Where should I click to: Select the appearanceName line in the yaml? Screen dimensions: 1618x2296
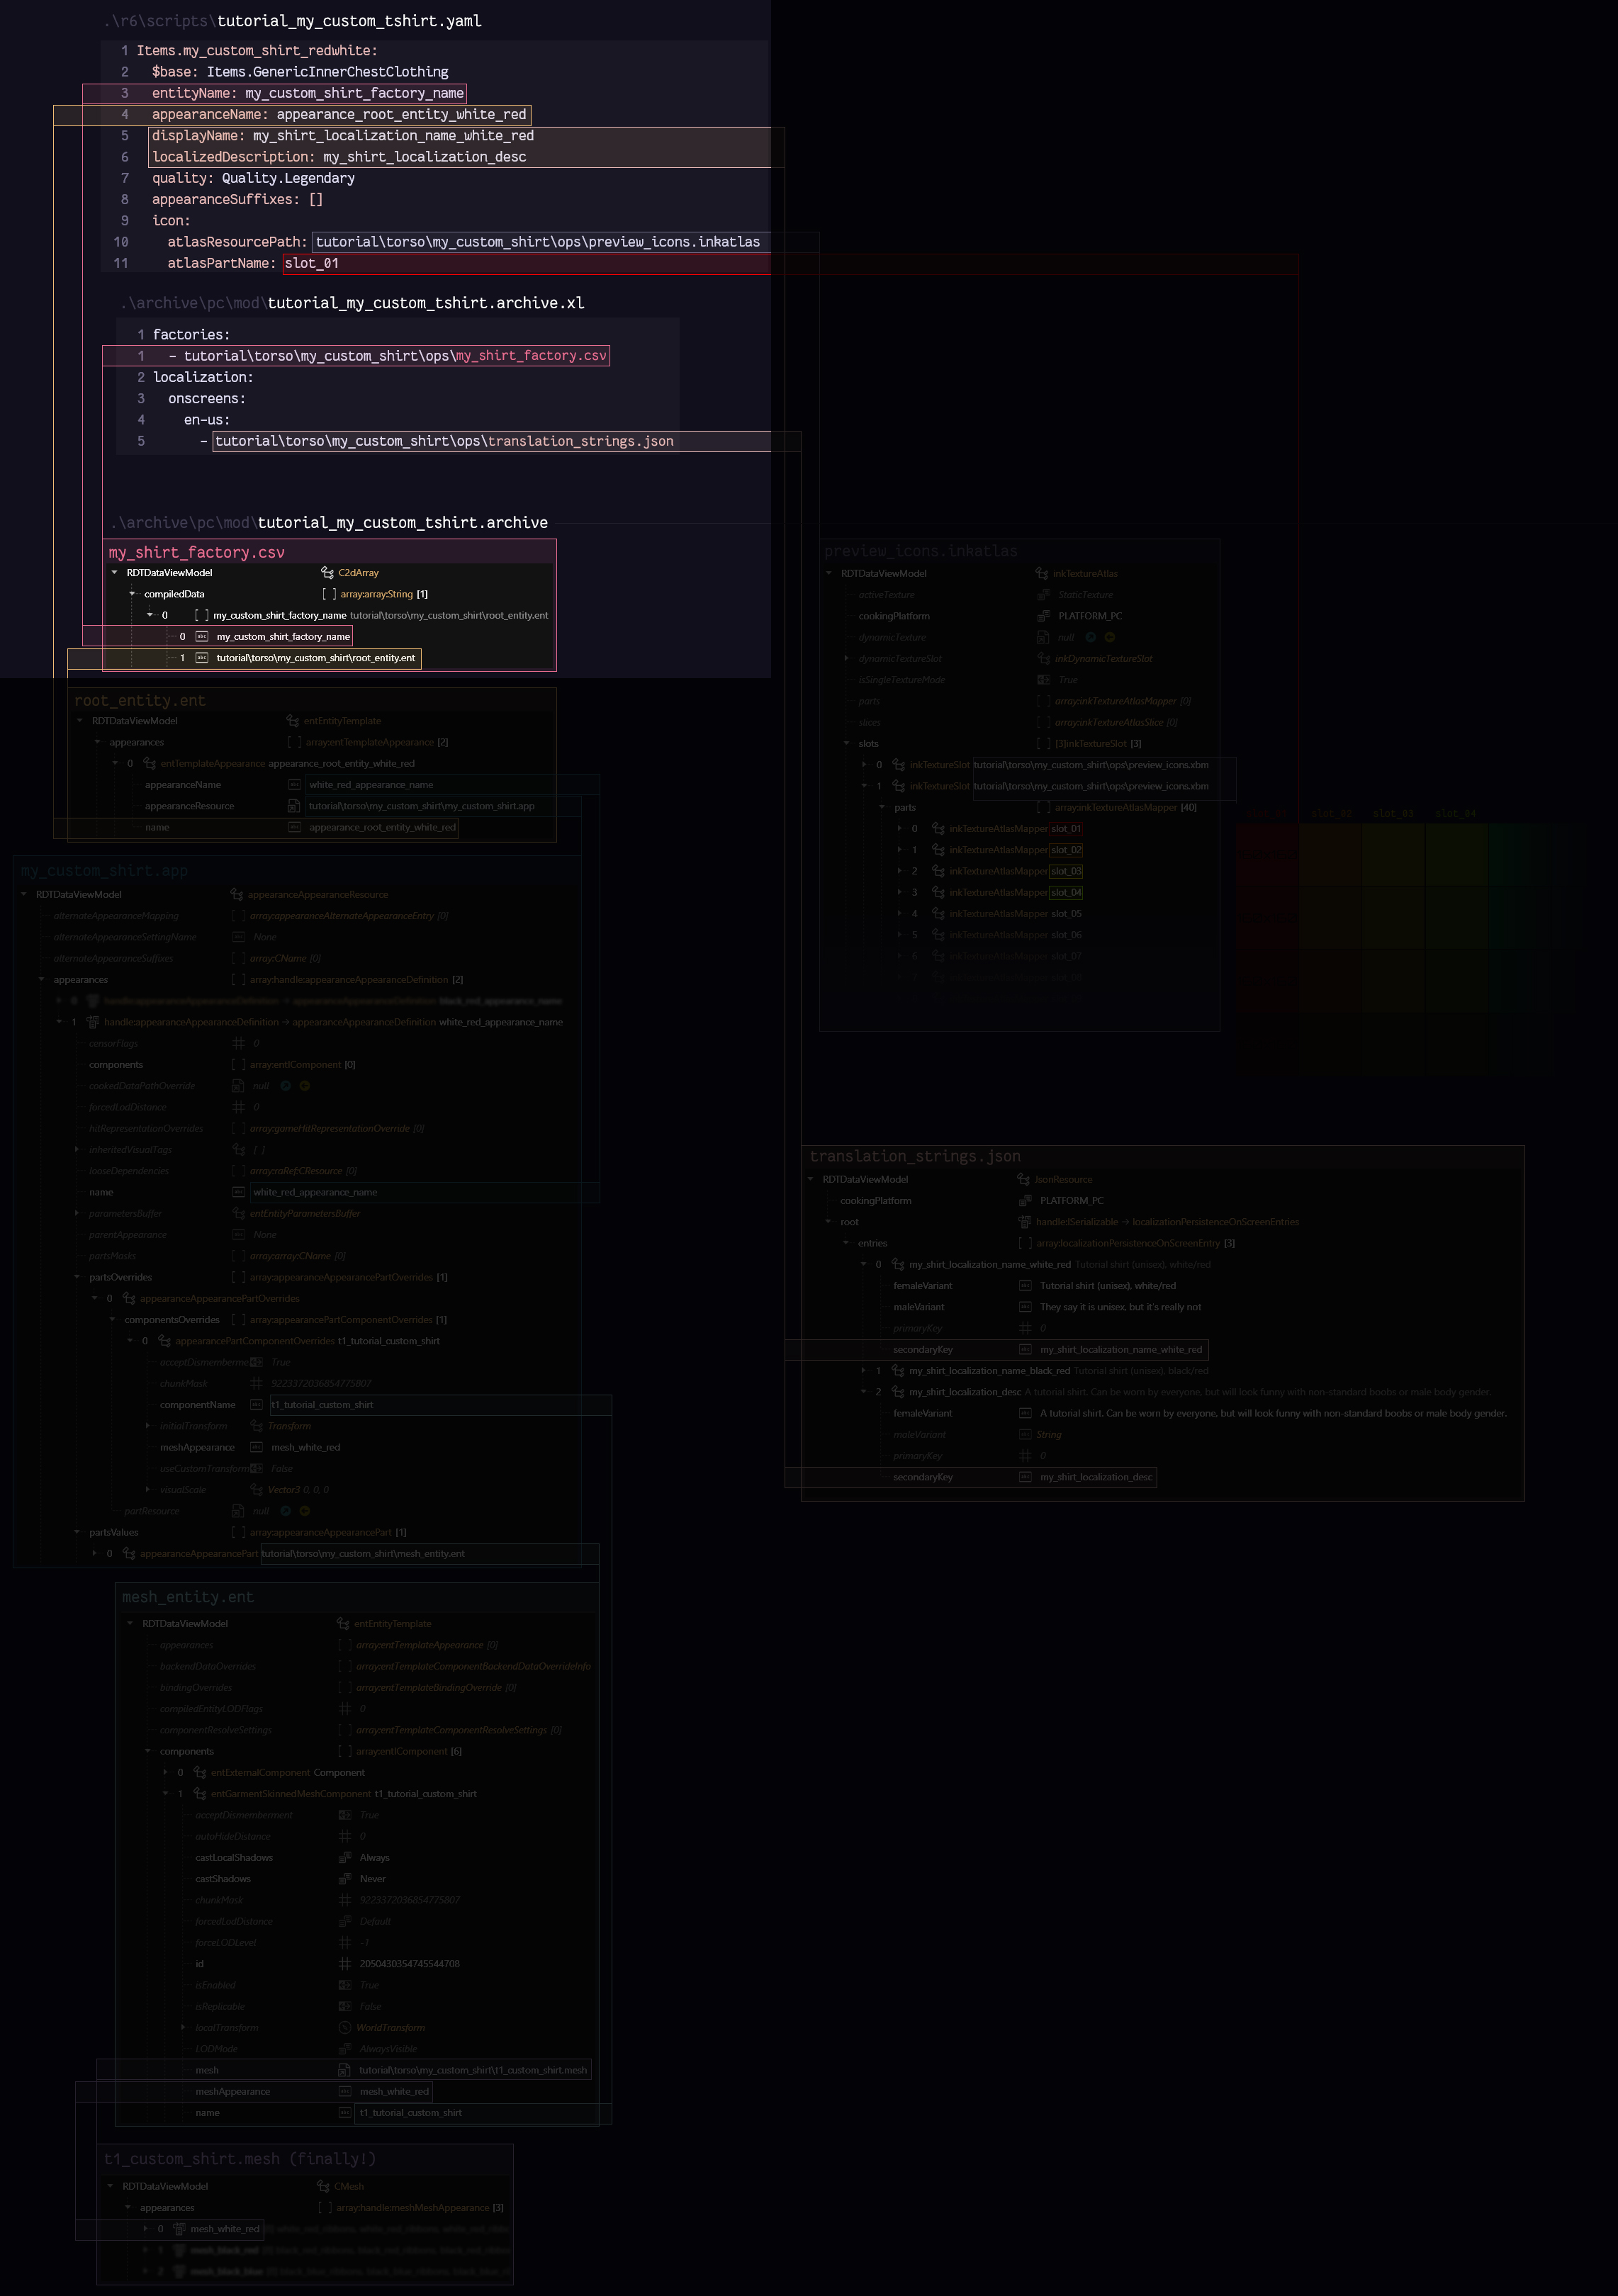point(338,115)
